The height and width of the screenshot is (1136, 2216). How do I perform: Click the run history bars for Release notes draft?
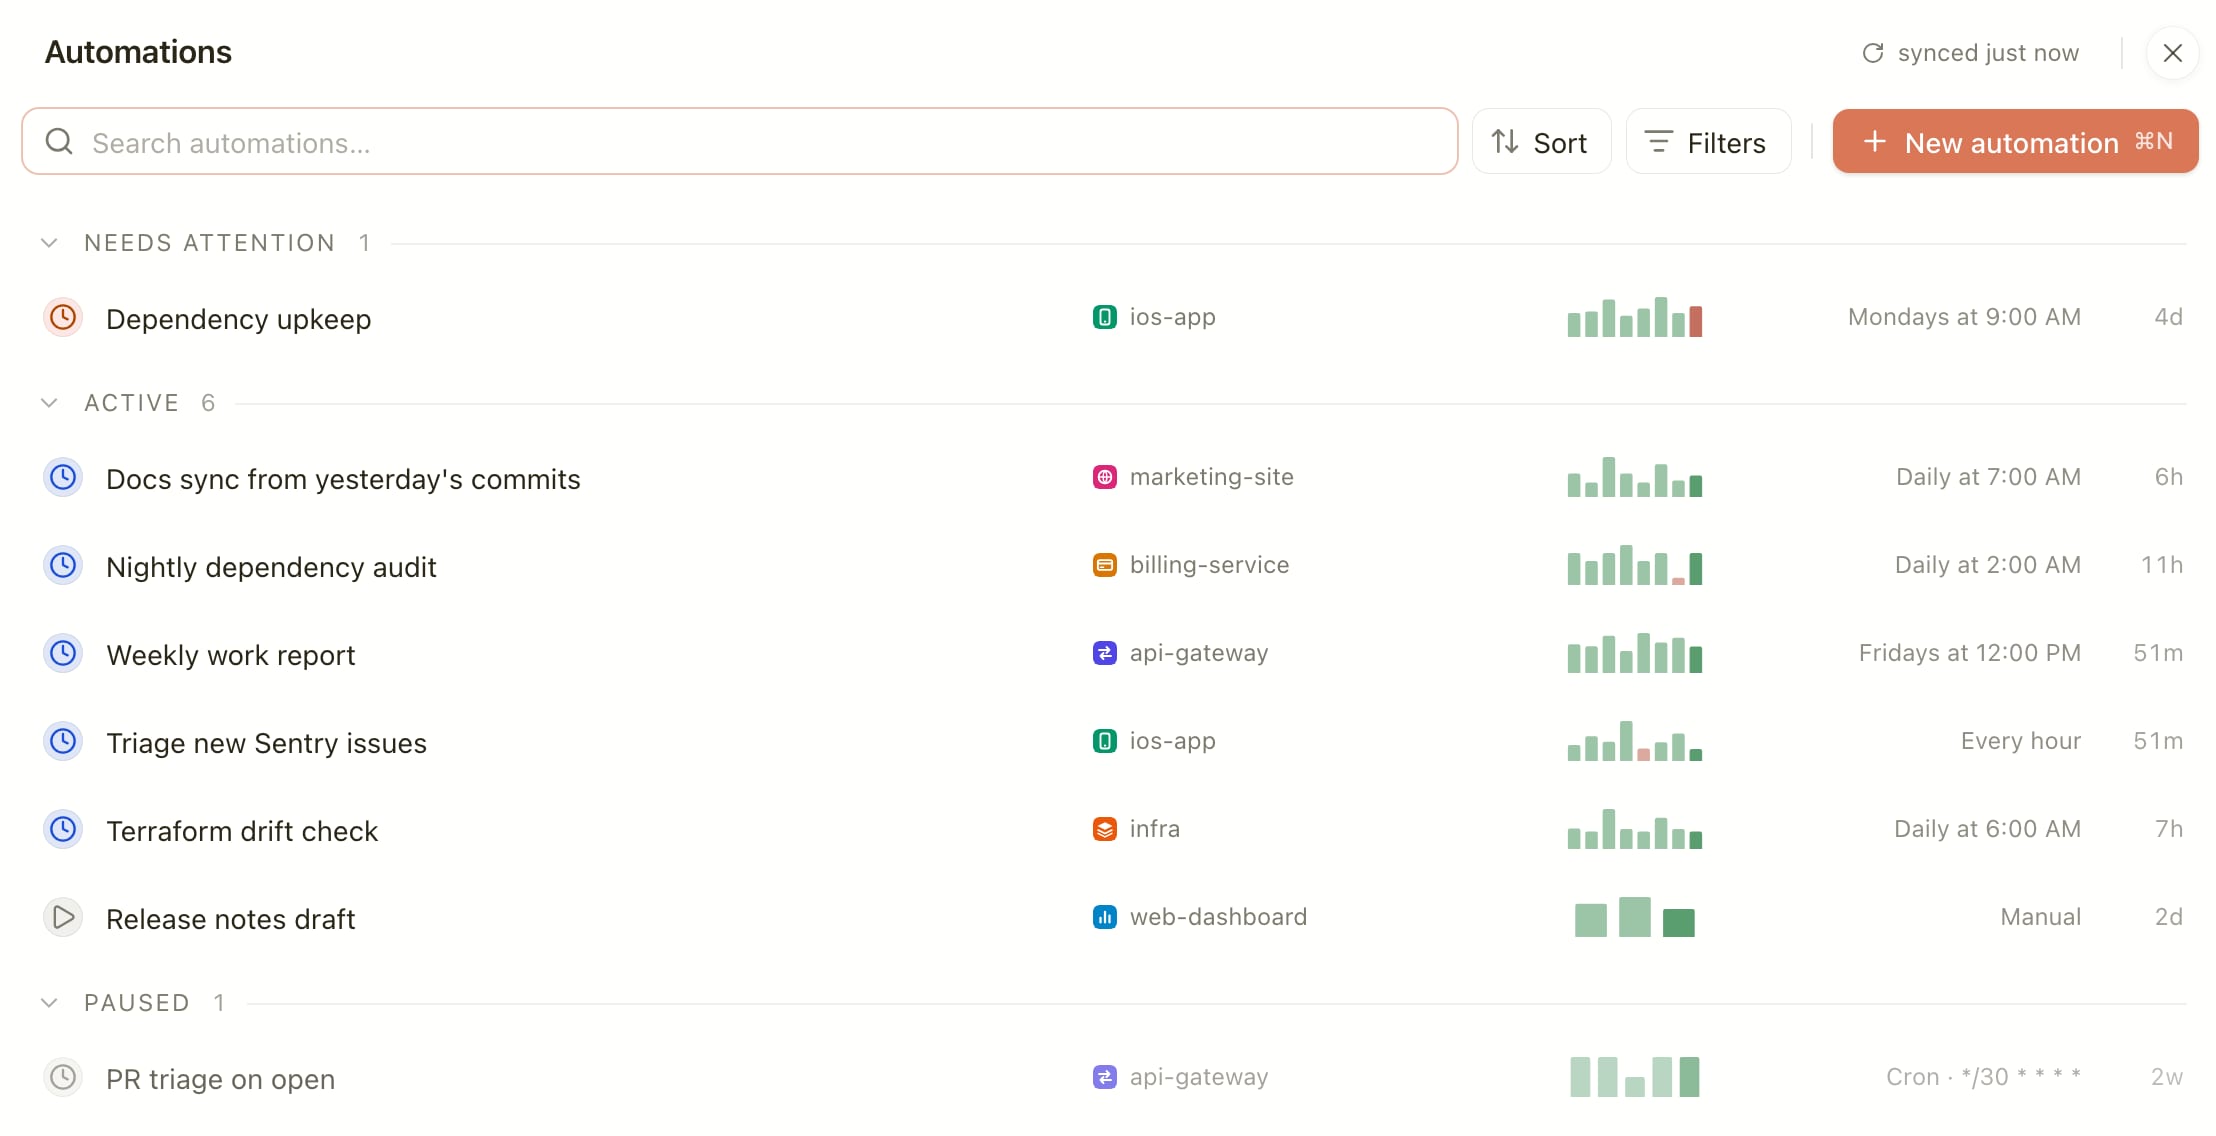coord(1635,917)
